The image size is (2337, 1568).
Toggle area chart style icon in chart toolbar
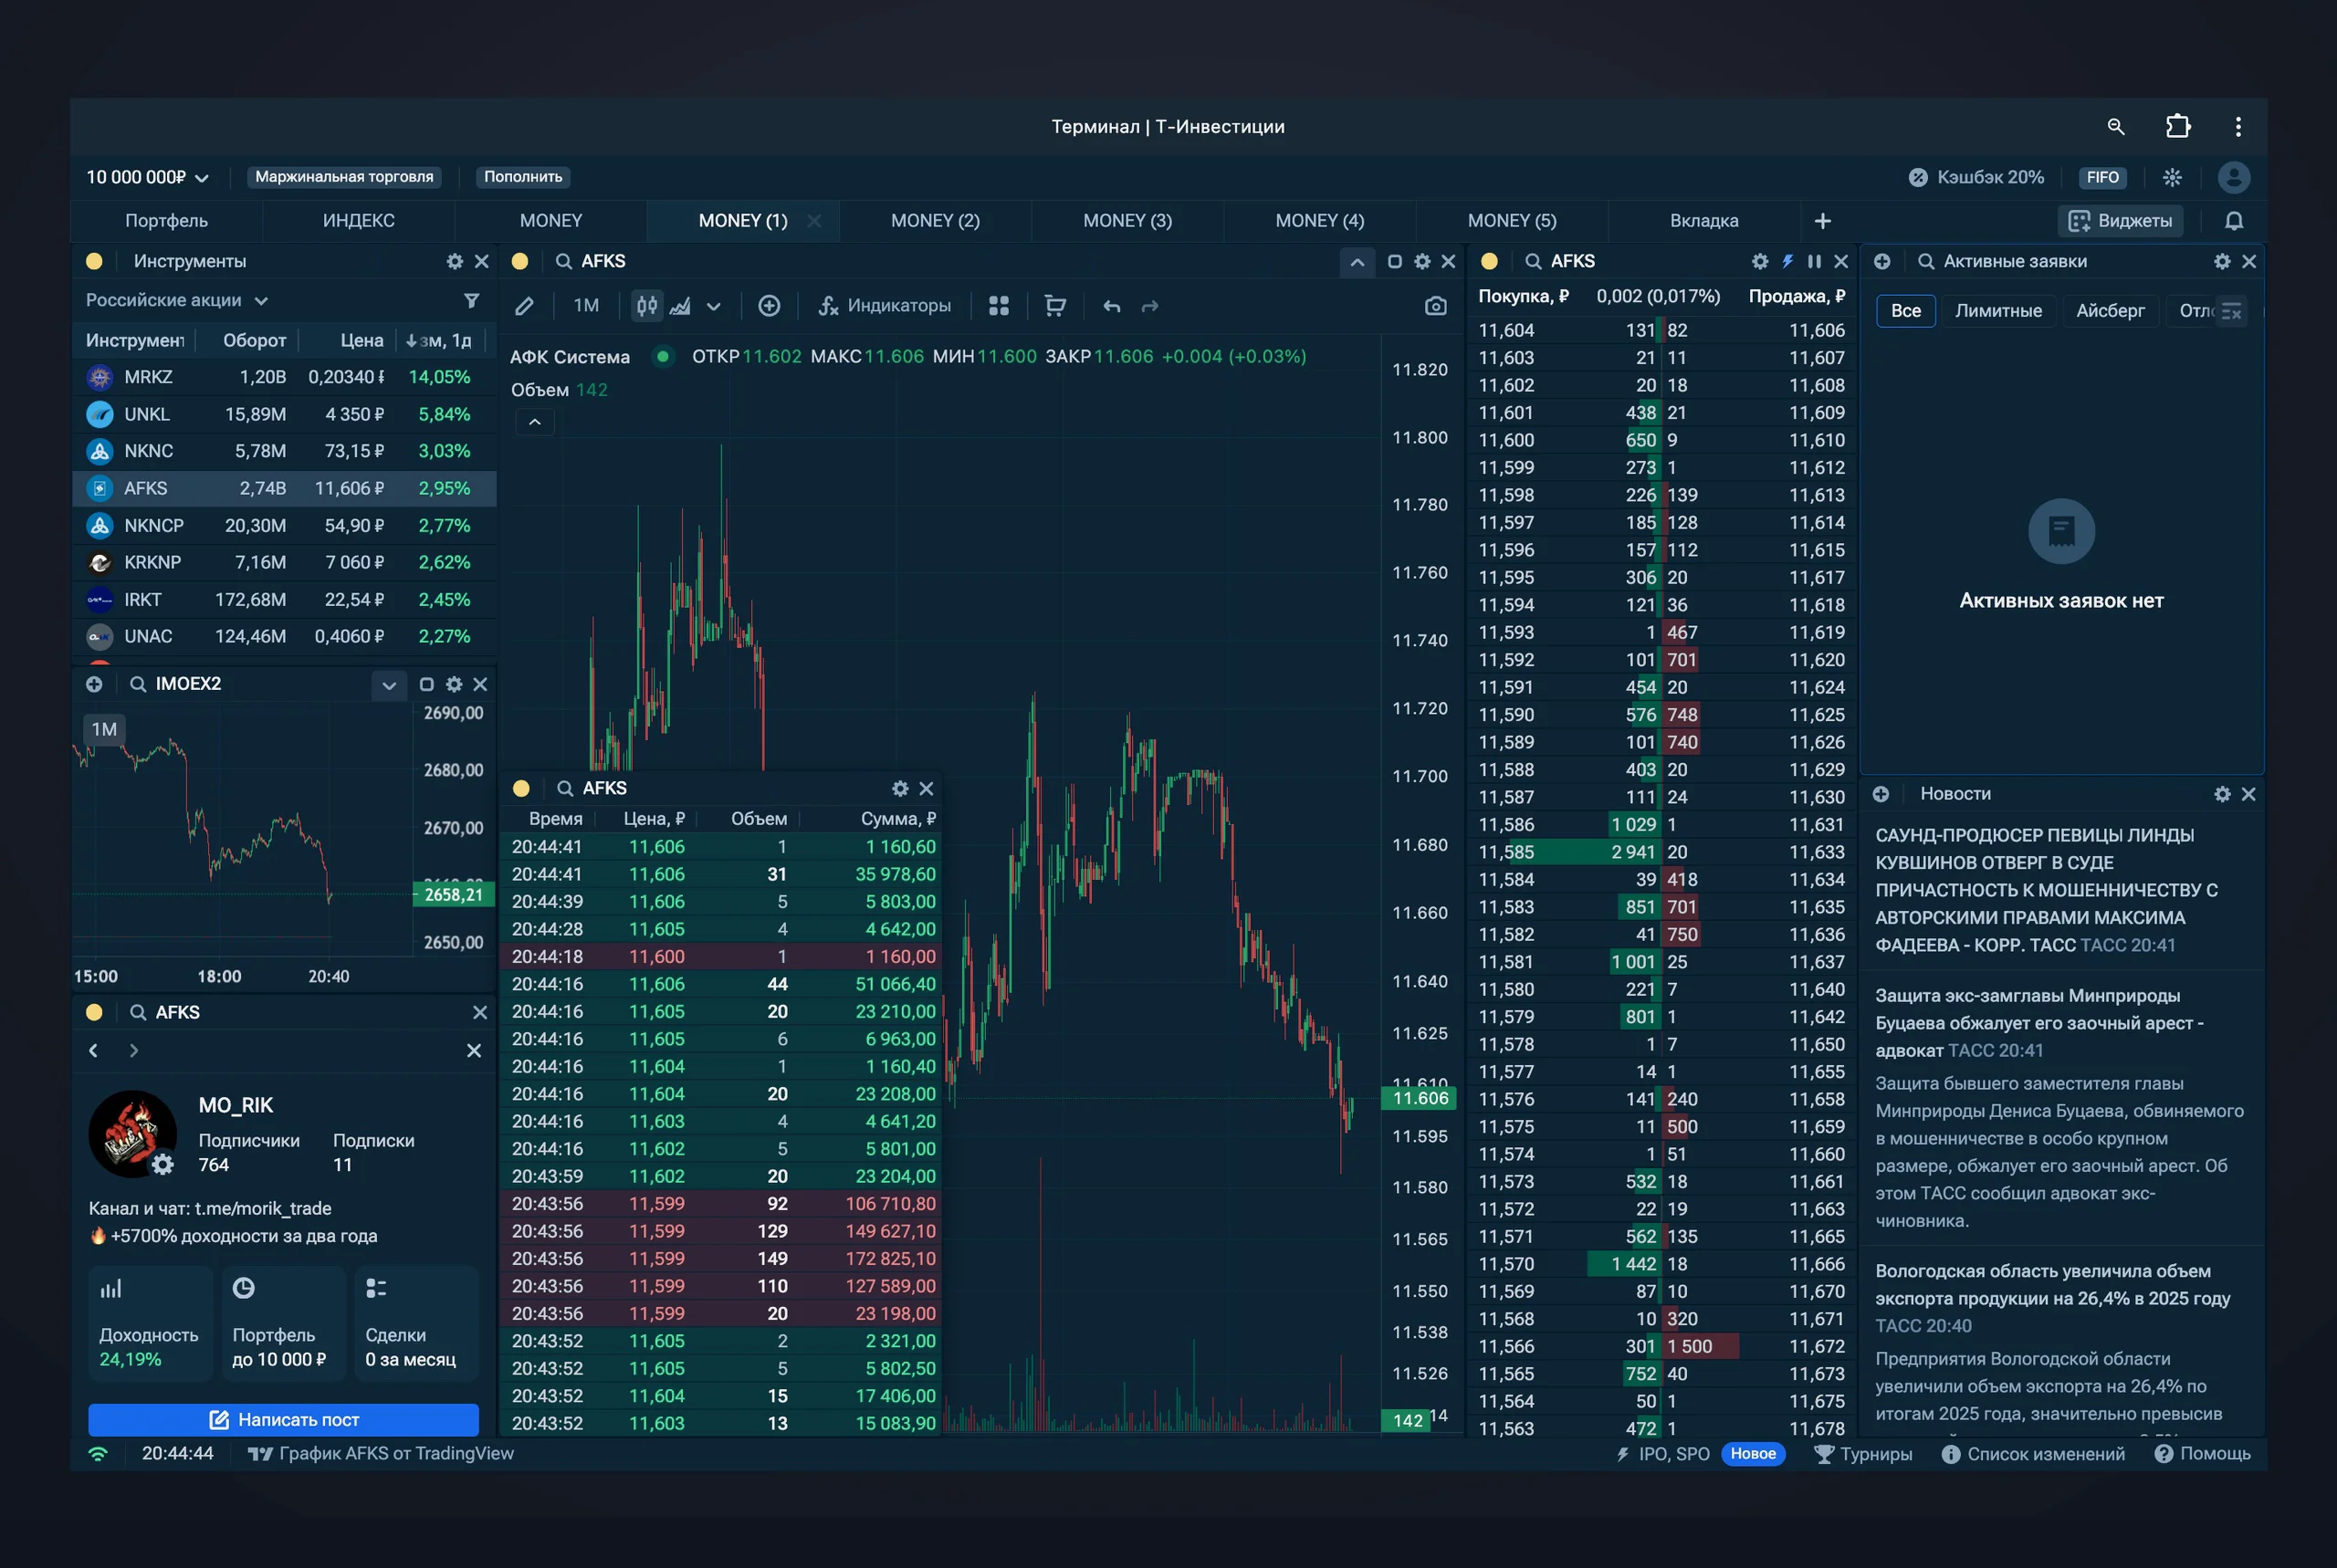(680, 306)
